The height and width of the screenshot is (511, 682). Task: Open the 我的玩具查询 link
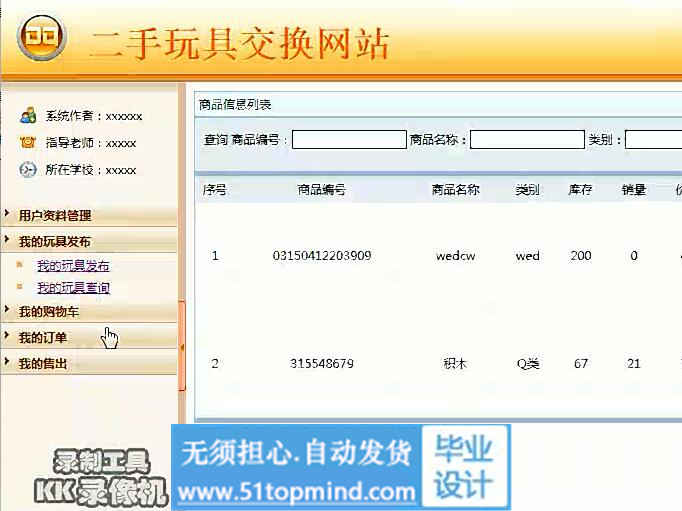[x=73, y=288]
